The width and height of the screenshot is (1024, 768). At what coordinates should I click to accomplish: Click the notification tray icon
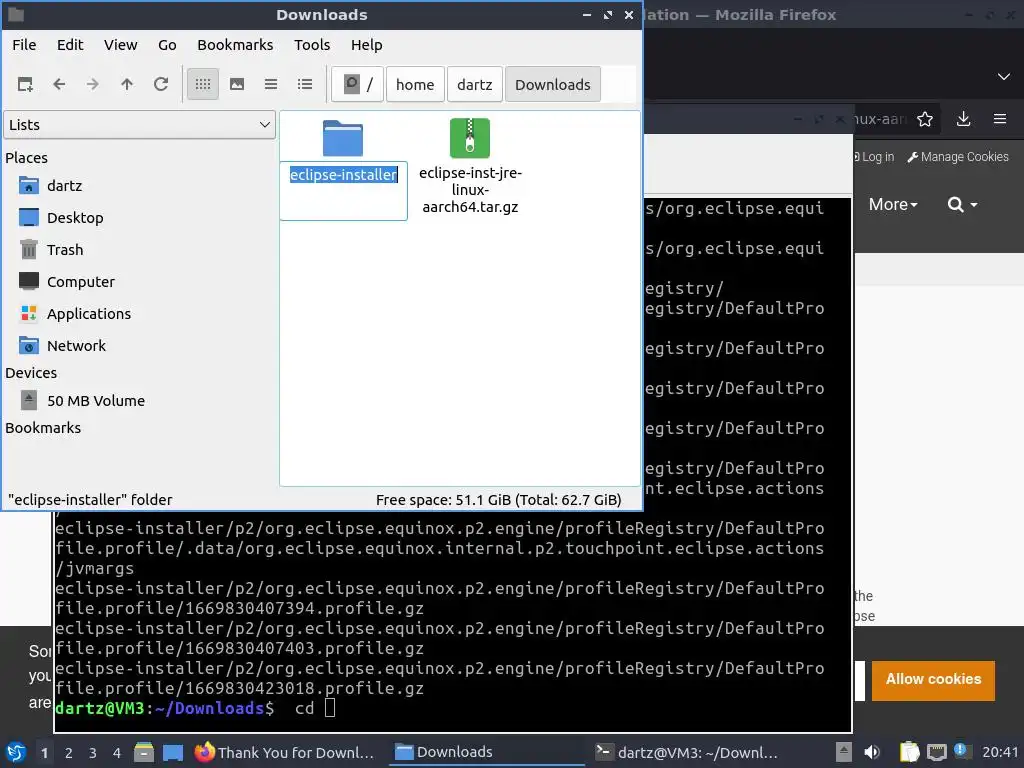(x=961, y=751)
